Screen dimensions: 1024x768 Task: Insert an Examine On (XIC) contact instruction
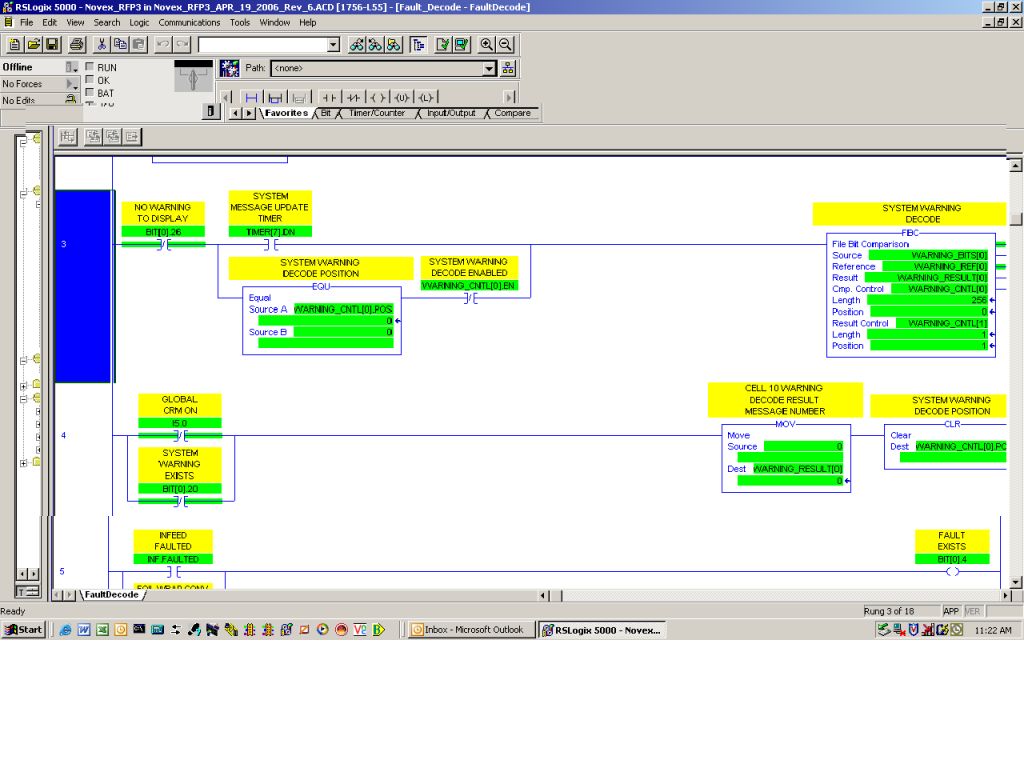click(x=330, y=97)
